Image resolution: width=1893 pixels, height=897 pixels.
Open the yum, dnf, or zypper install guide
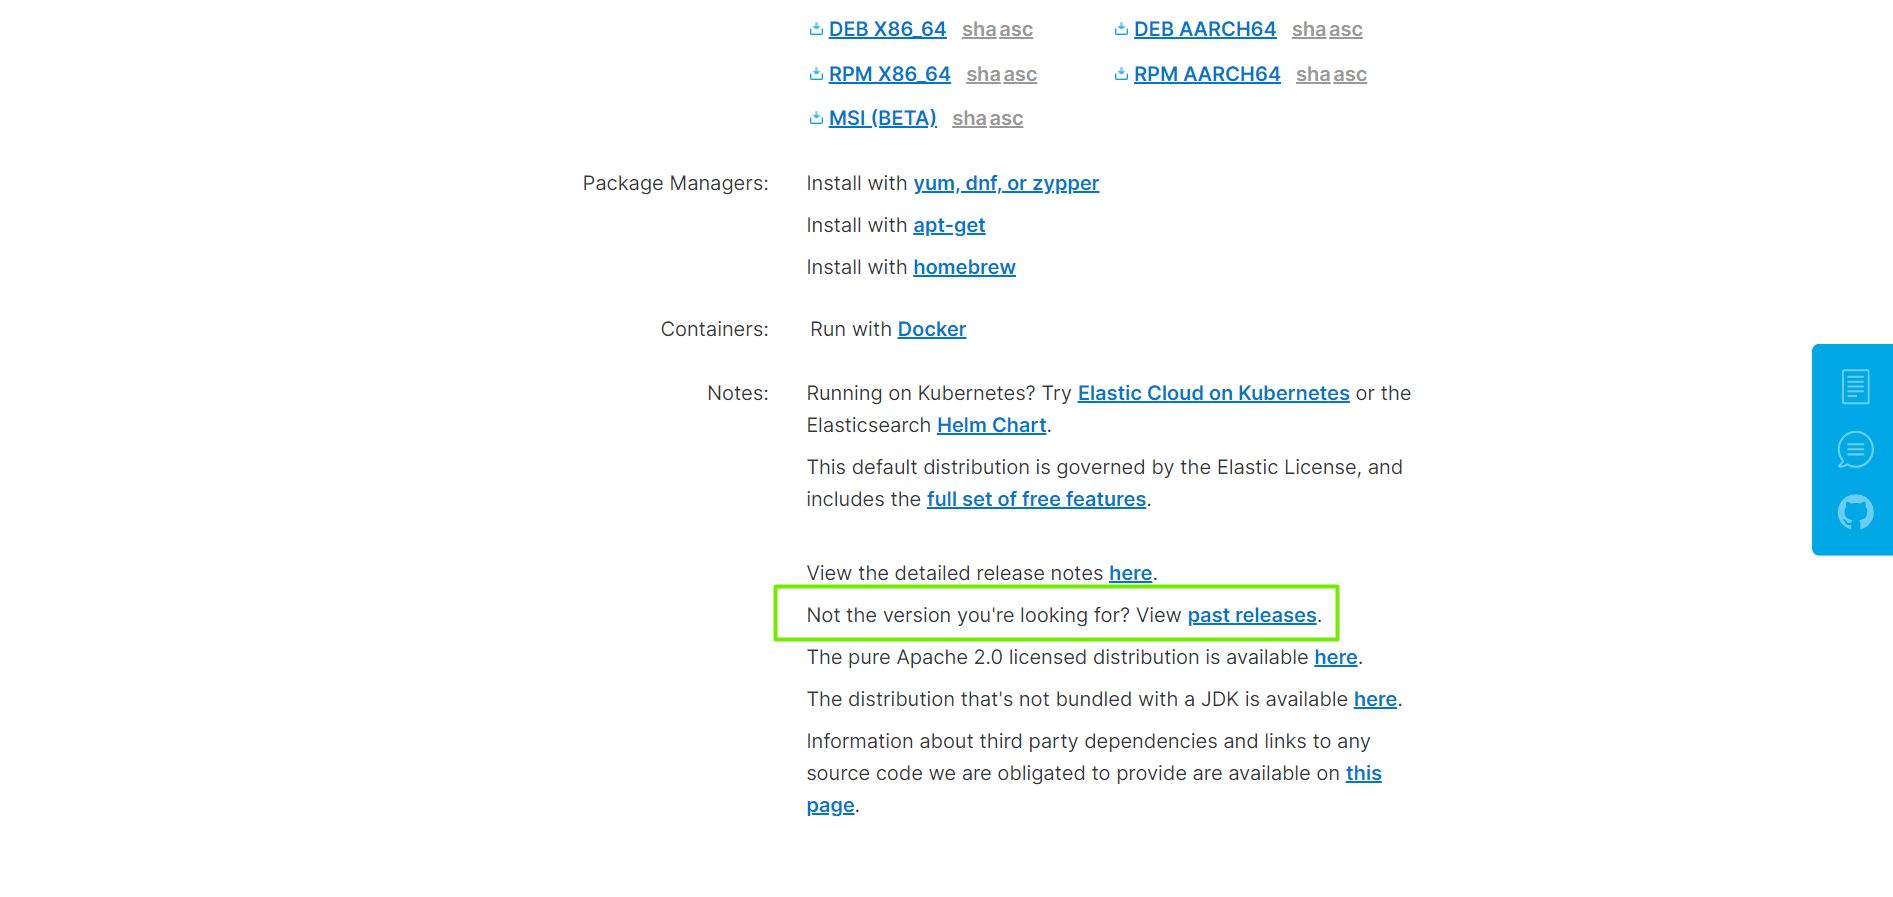coord(1006,183)
